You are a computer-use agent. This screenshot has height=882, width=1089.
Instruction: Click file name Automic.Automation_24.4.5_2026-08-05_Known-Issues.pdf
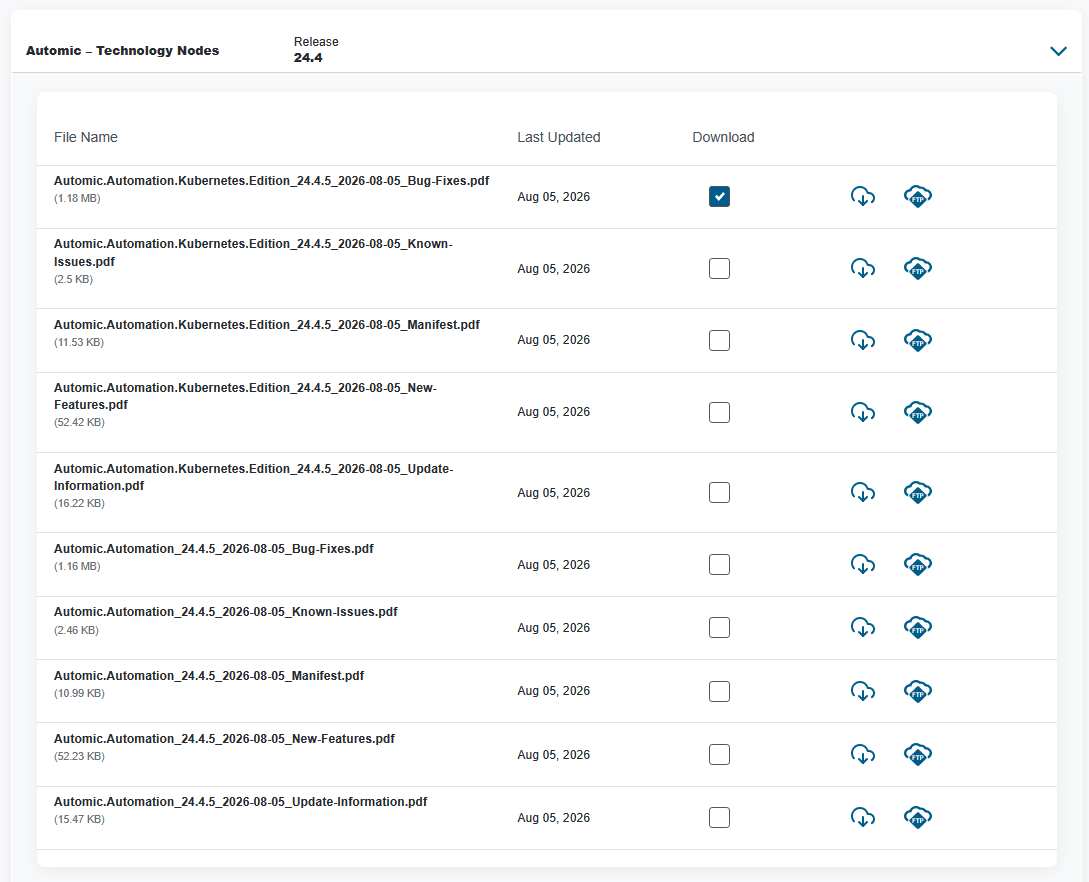(226, 612)
